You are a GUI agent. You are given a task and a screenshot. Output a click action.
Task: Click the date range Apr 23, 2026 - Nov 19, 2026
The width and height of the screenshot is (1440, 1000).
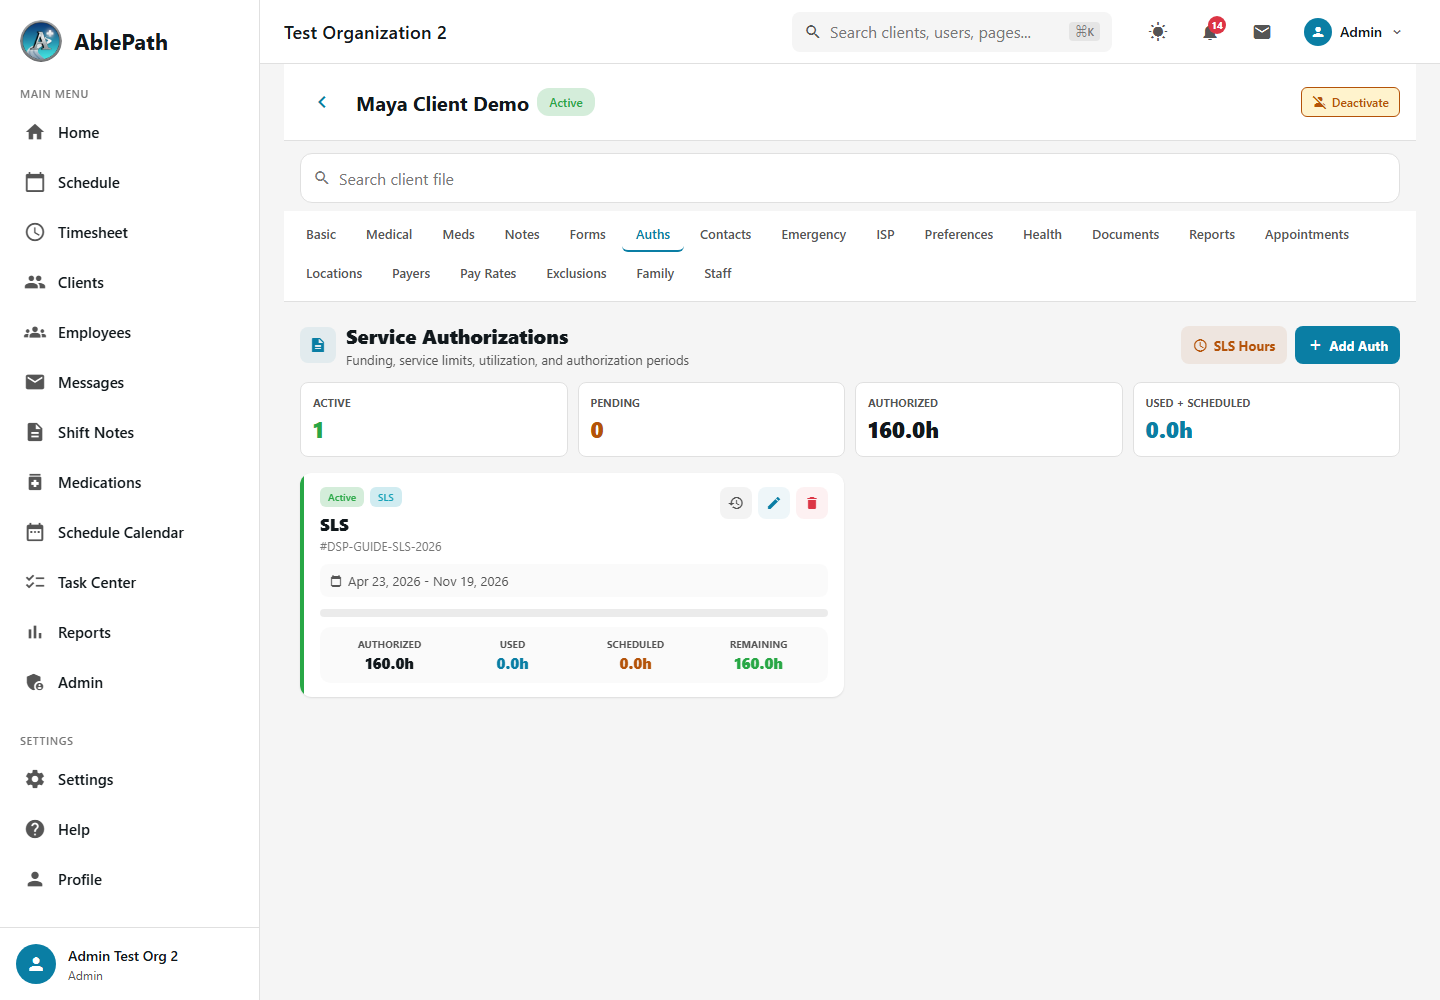(428, 581)
